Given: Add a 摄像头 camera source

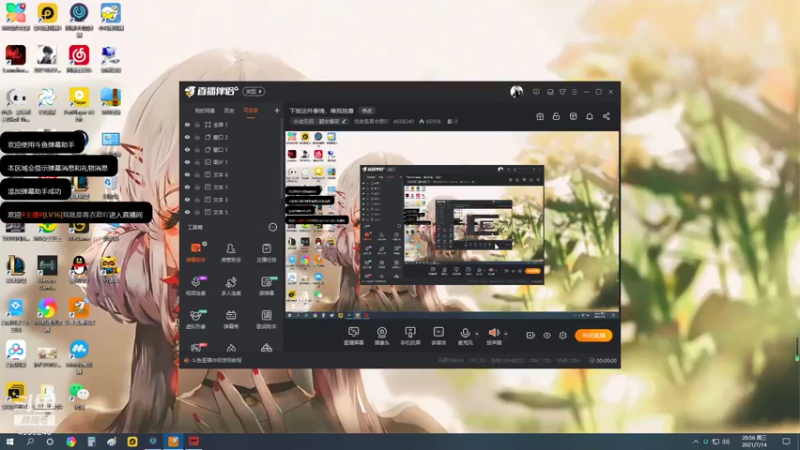Looking at the screenshot, I should [x=382, y=336].
